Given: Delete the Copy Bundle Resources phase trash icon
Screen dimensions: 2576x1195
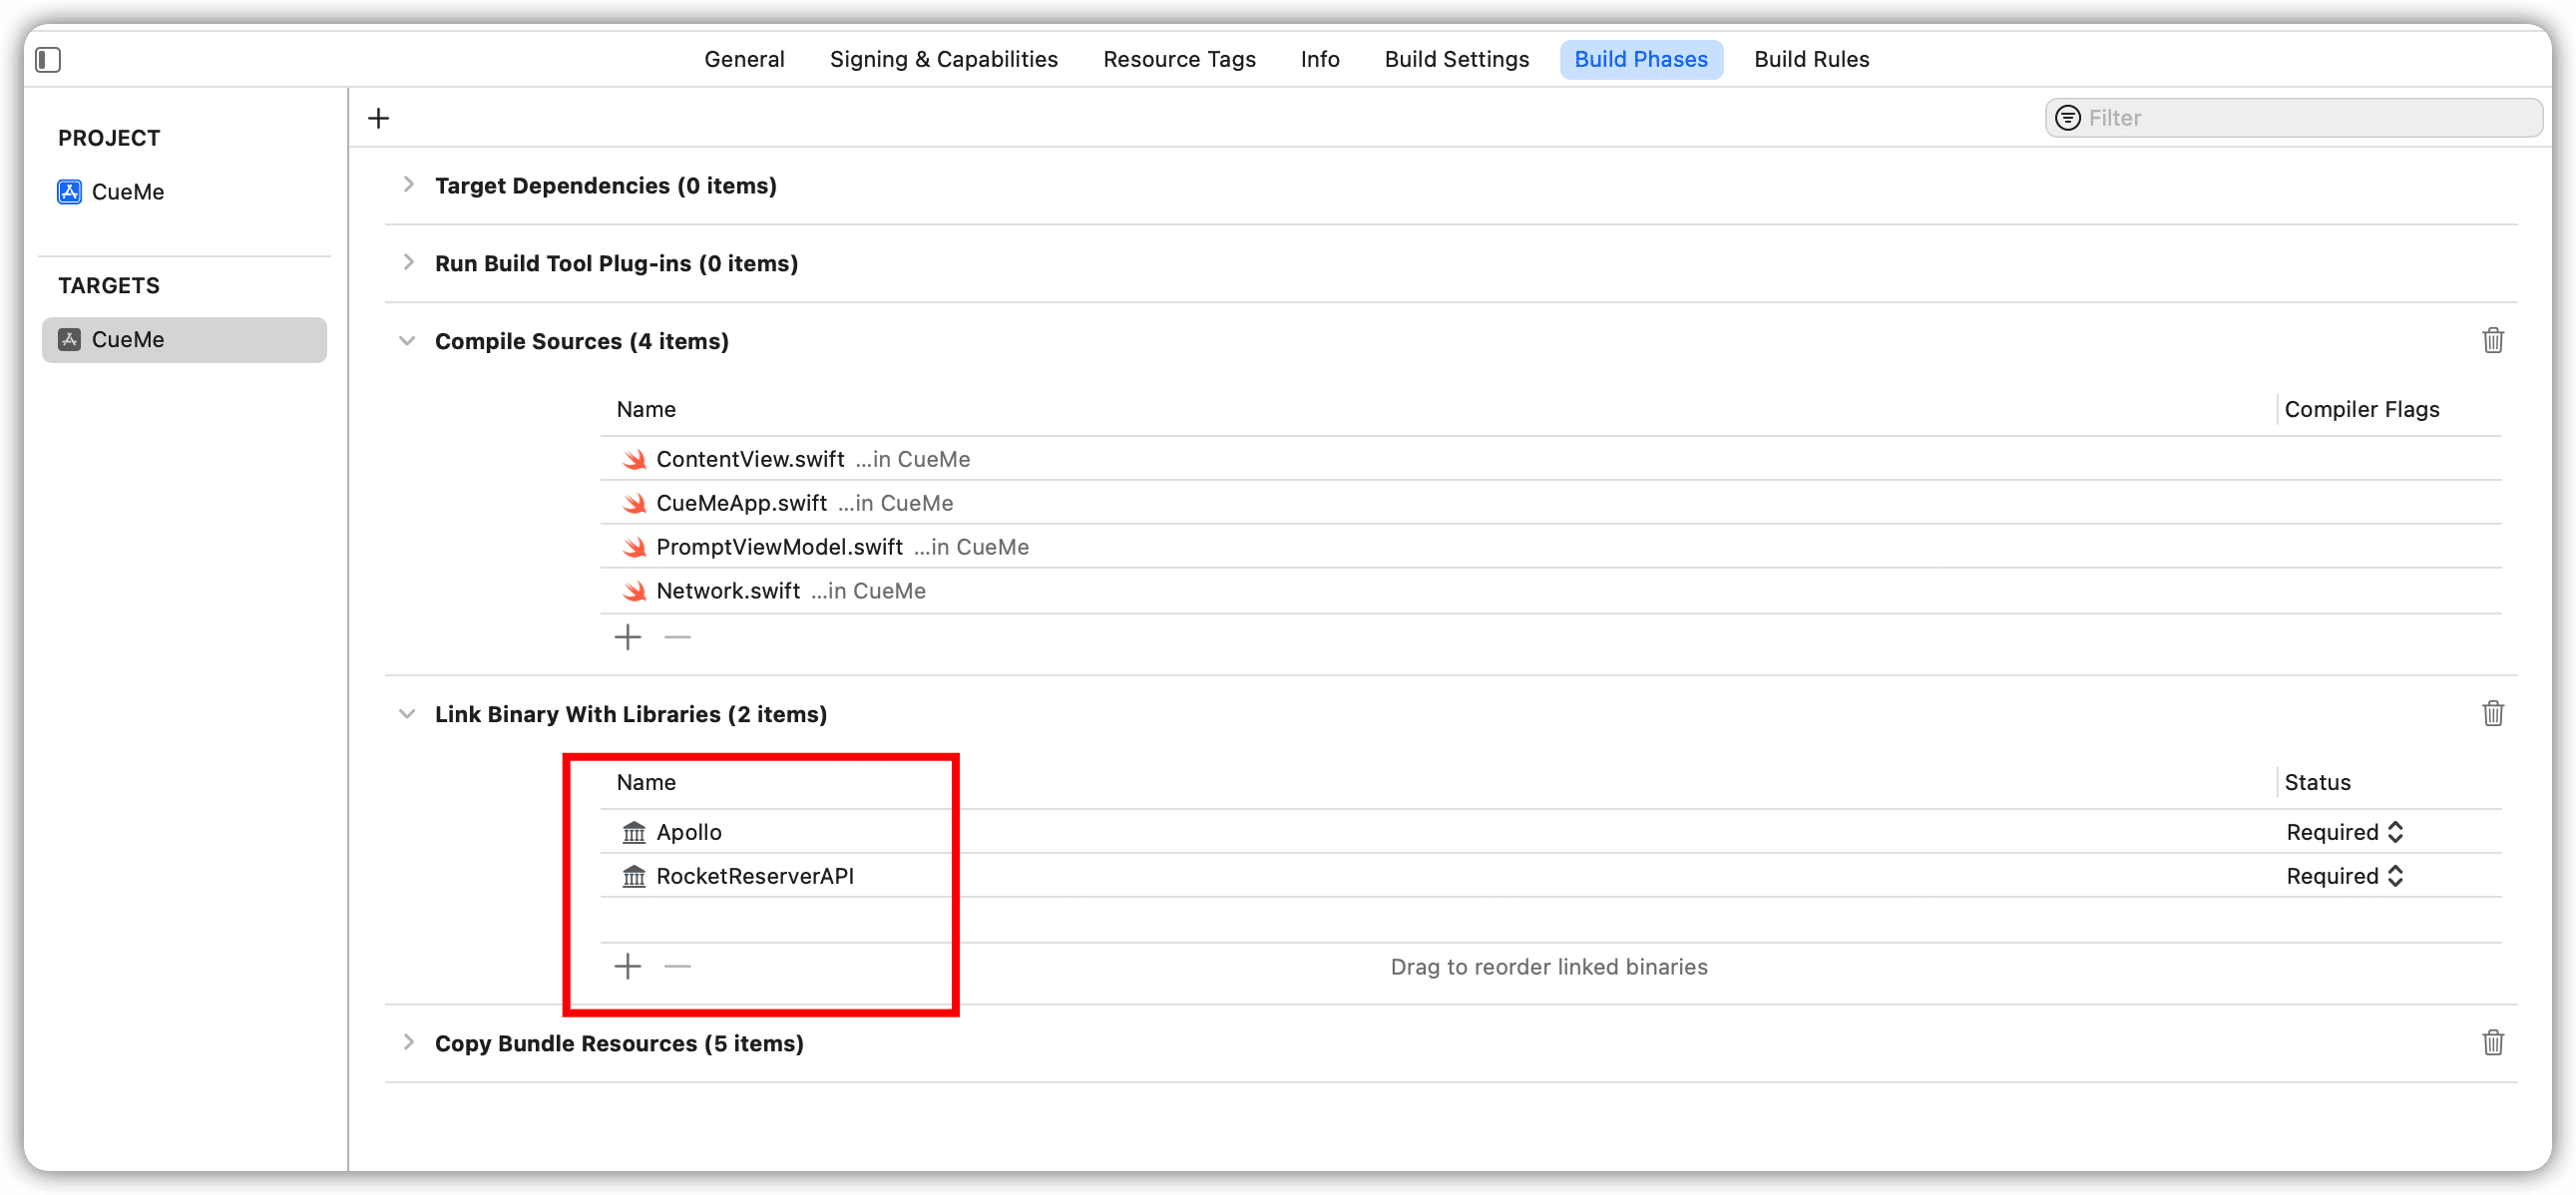Looking at the screenshot, I should (x=2492, y=1043).
